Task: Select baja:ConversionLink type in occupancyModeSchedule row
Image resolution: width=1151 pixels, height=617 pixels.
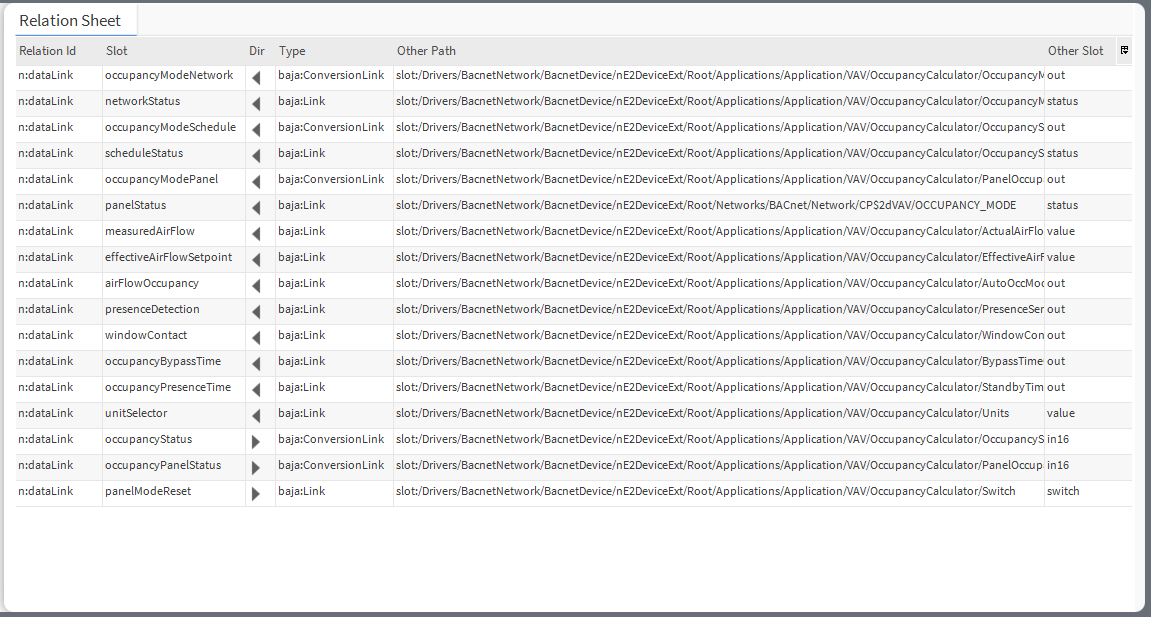Action: pyautogui.click(x=331, y=127)
